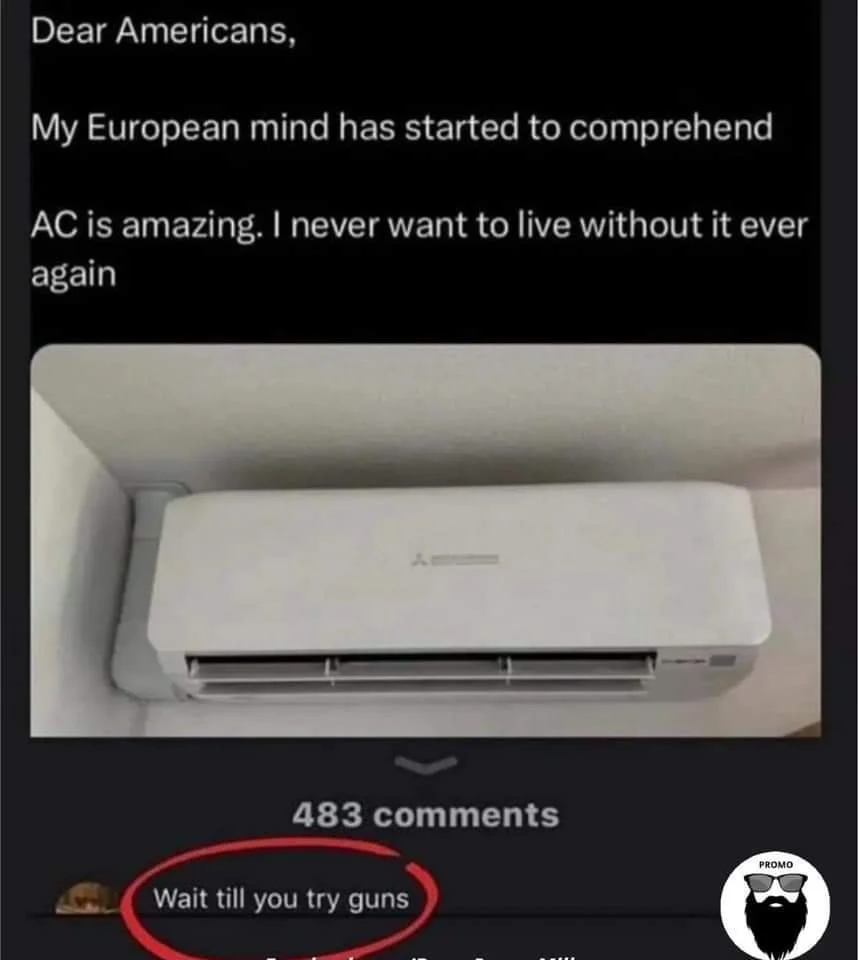Click the sunglasses on the bearded logo

tap(775, 882)
